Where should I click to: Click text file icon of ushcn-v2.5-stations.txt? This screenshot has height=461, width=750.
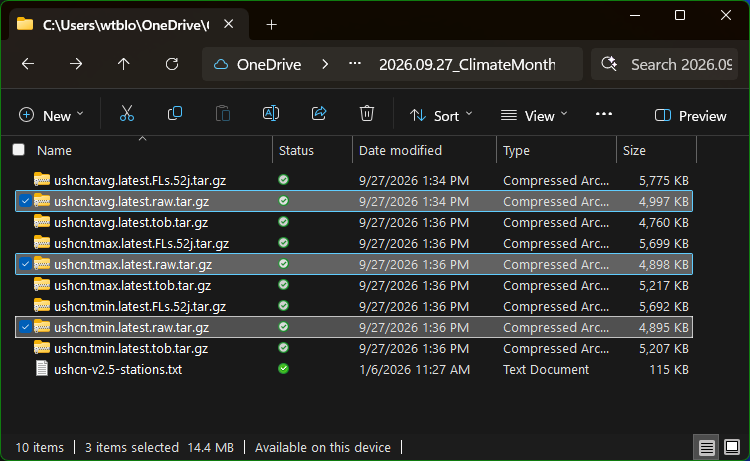click(x=42, y=369)
